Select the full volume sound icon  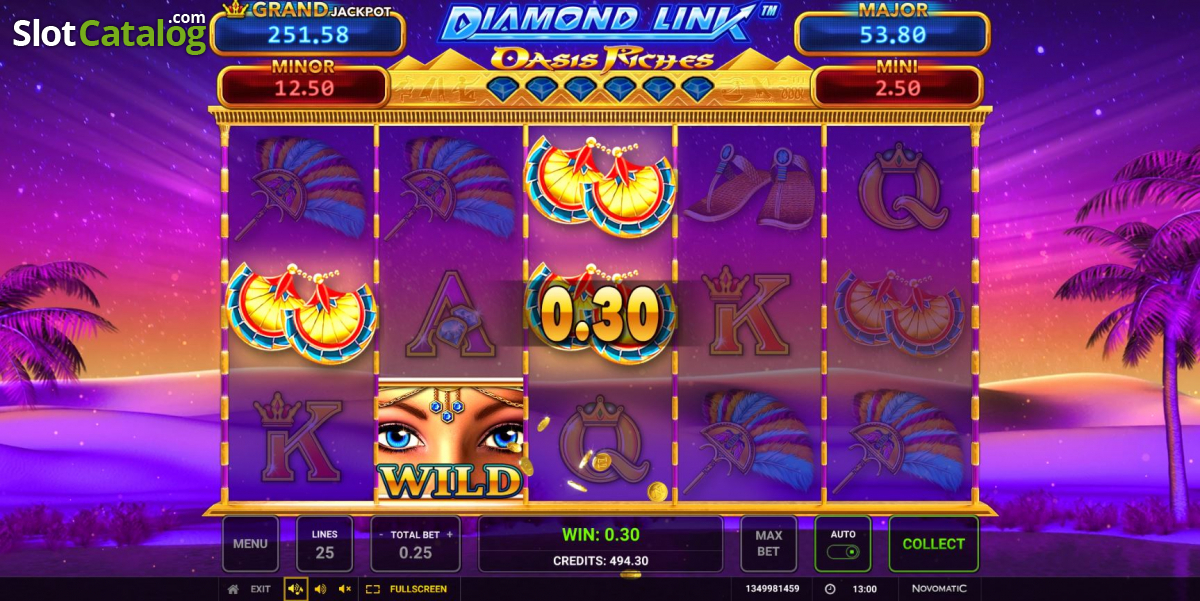[x=296, y=589]
